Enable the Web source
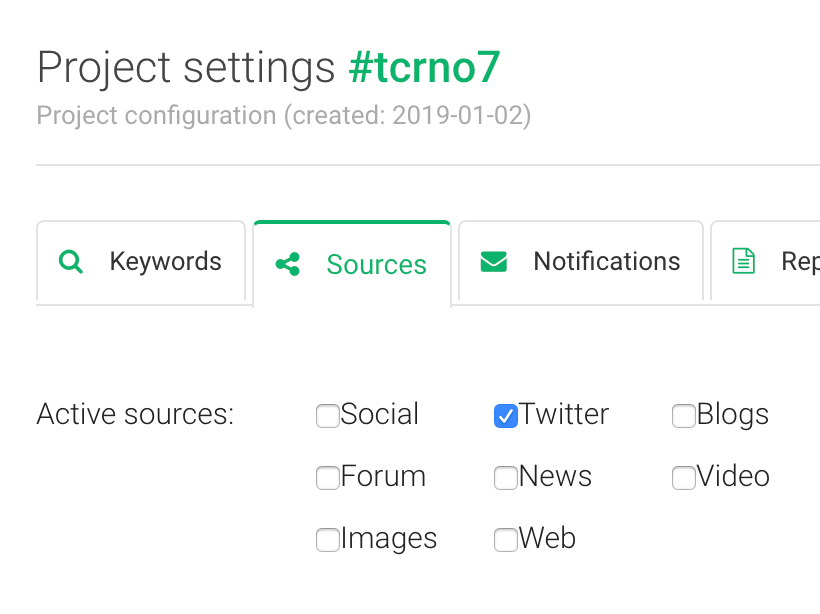 [x=505, y=539]
